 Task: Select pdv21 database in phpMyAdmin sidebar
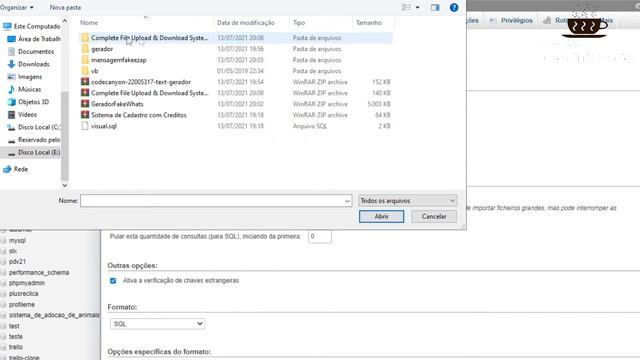click(17, 262)
